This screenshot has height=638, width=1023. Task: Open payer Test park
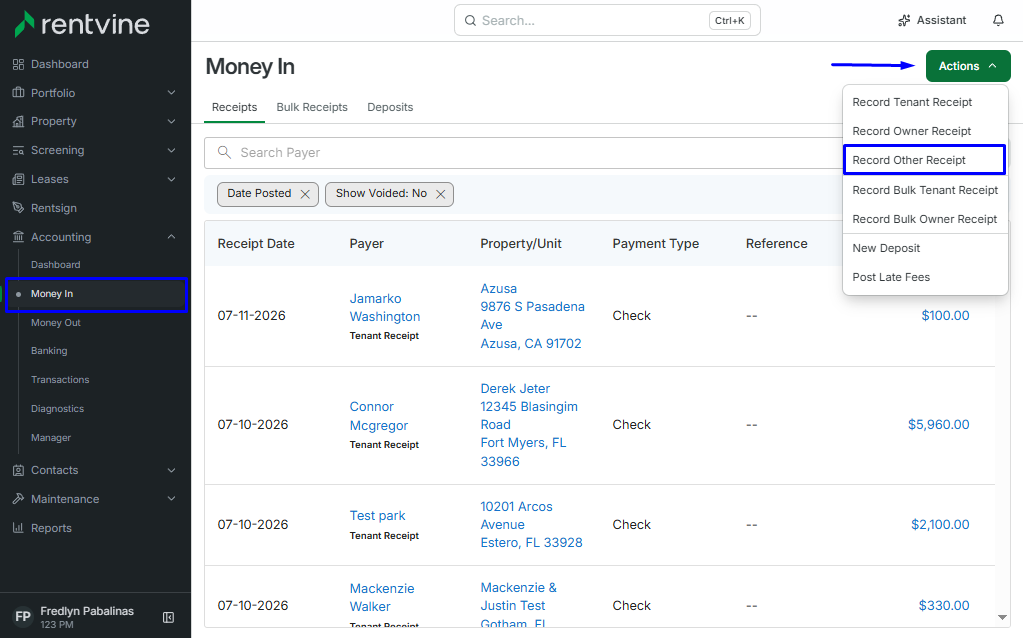(x=377, y=515)
